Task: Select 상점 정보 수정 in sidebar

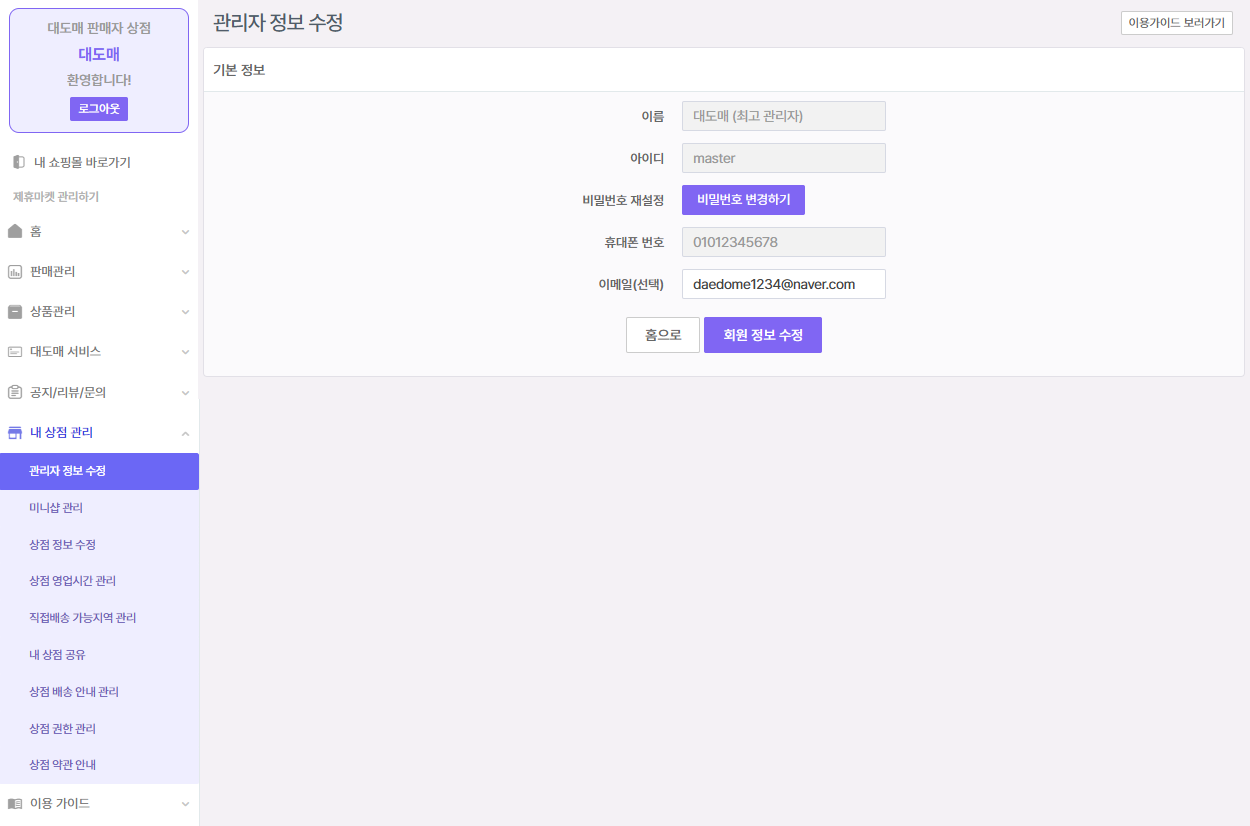Action: point(62,545)
